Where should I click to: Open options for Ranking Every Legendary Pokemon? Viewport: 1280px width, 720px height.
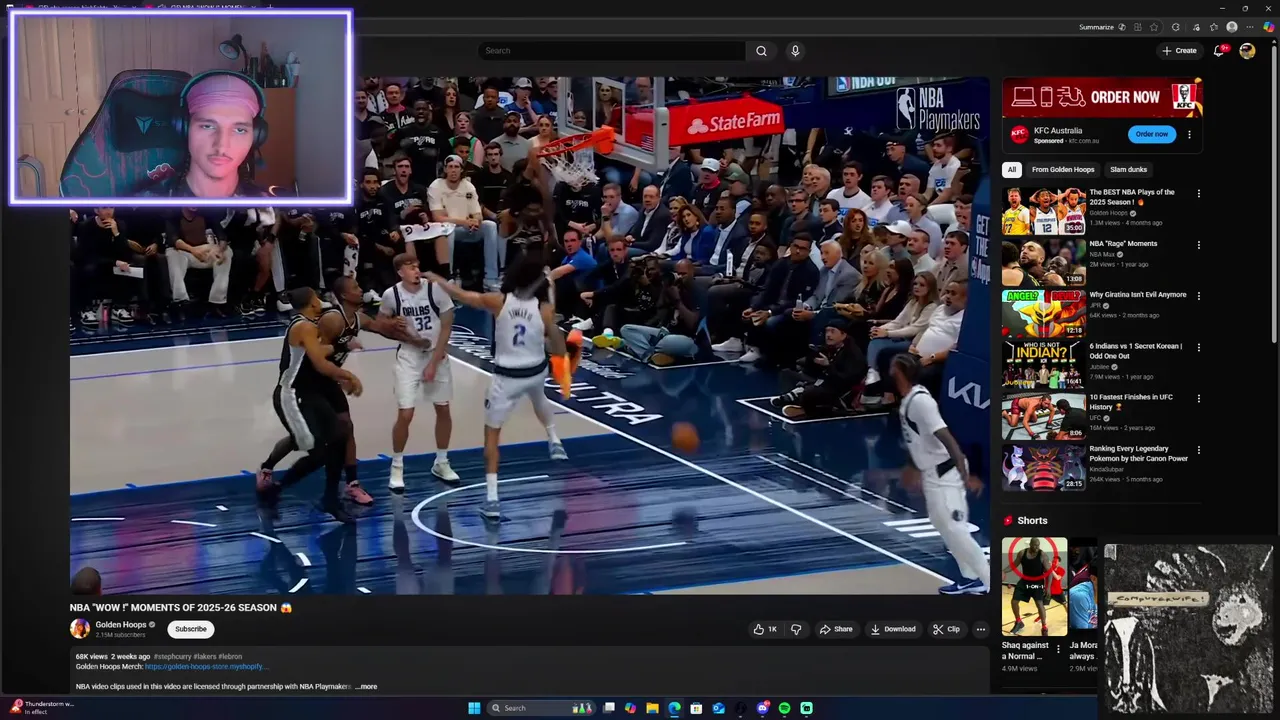pos(1199,450)
